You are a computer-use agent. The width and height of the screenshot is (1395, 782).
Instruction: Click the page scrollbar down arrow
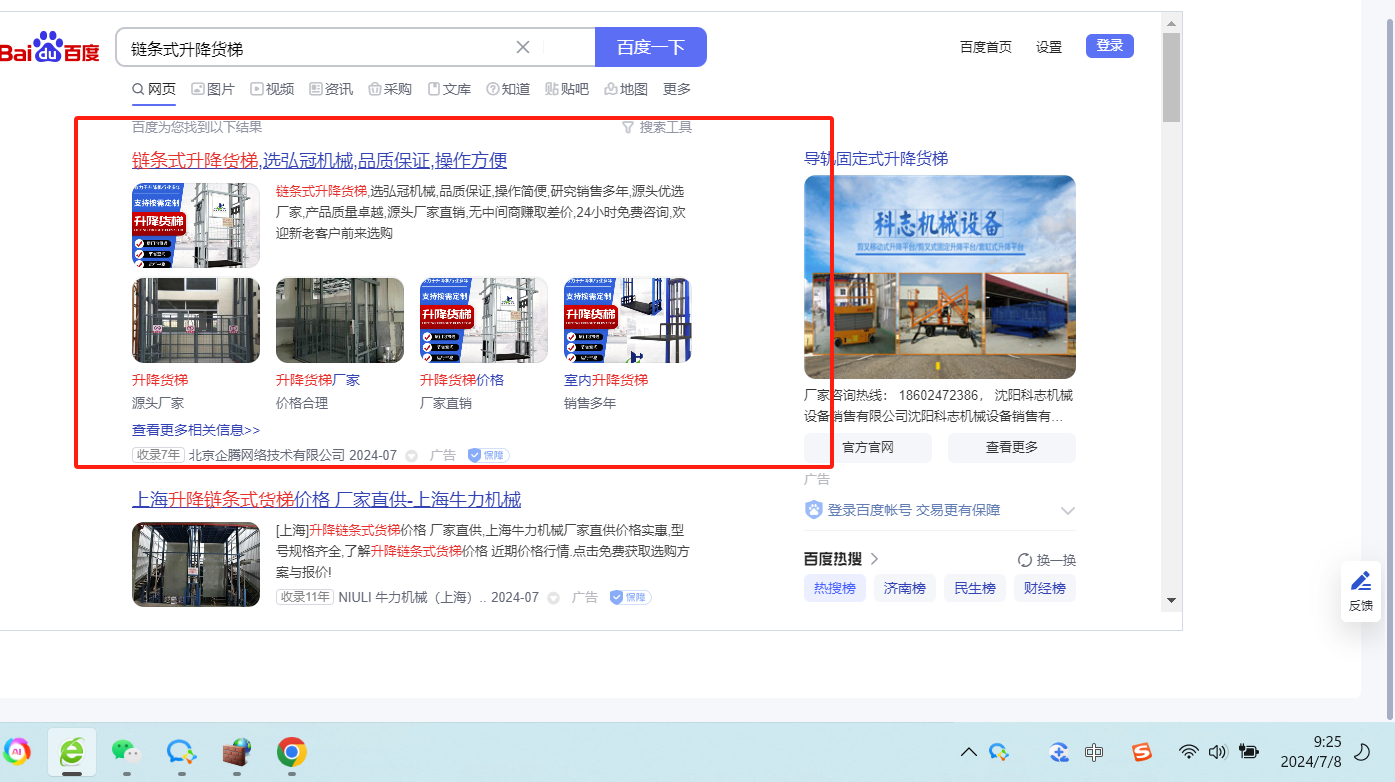click(x=1172, y=600)
